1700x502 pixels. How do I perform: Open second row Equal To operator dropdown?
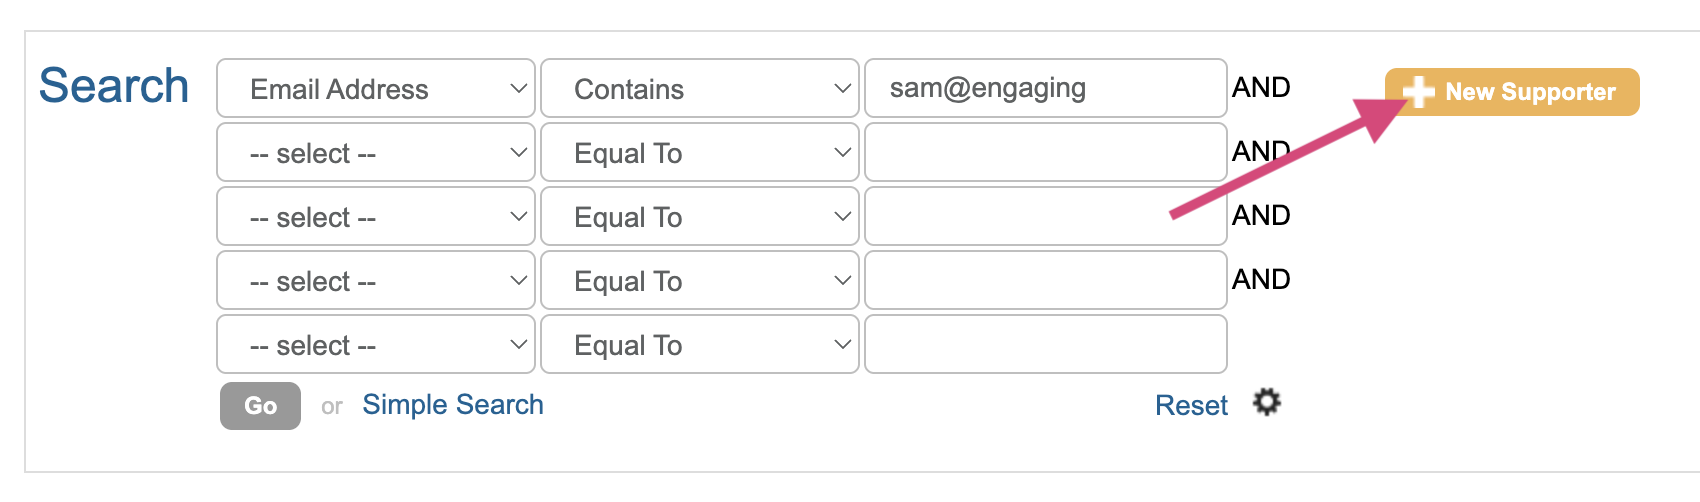point(700,153)
